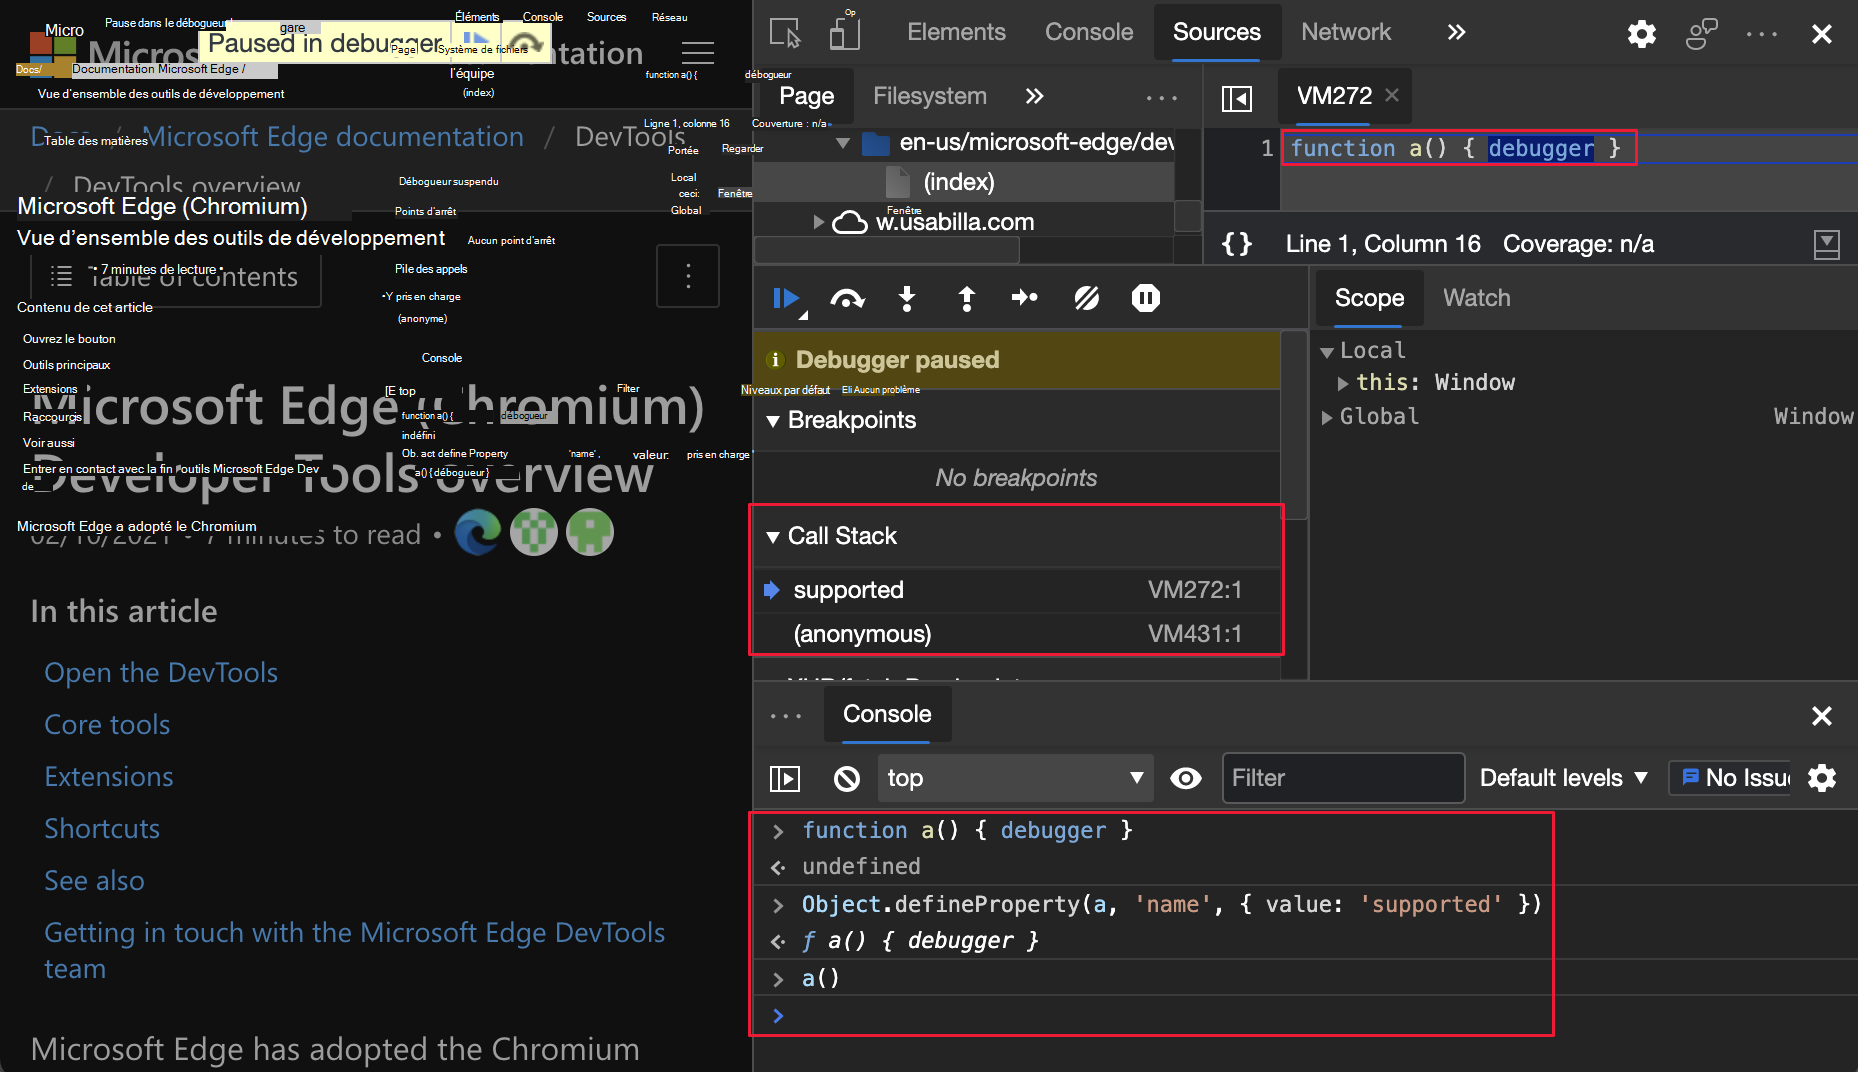Pretty print the source code
This screenshot has height=1072, width=1858.
coord(1237,243)
